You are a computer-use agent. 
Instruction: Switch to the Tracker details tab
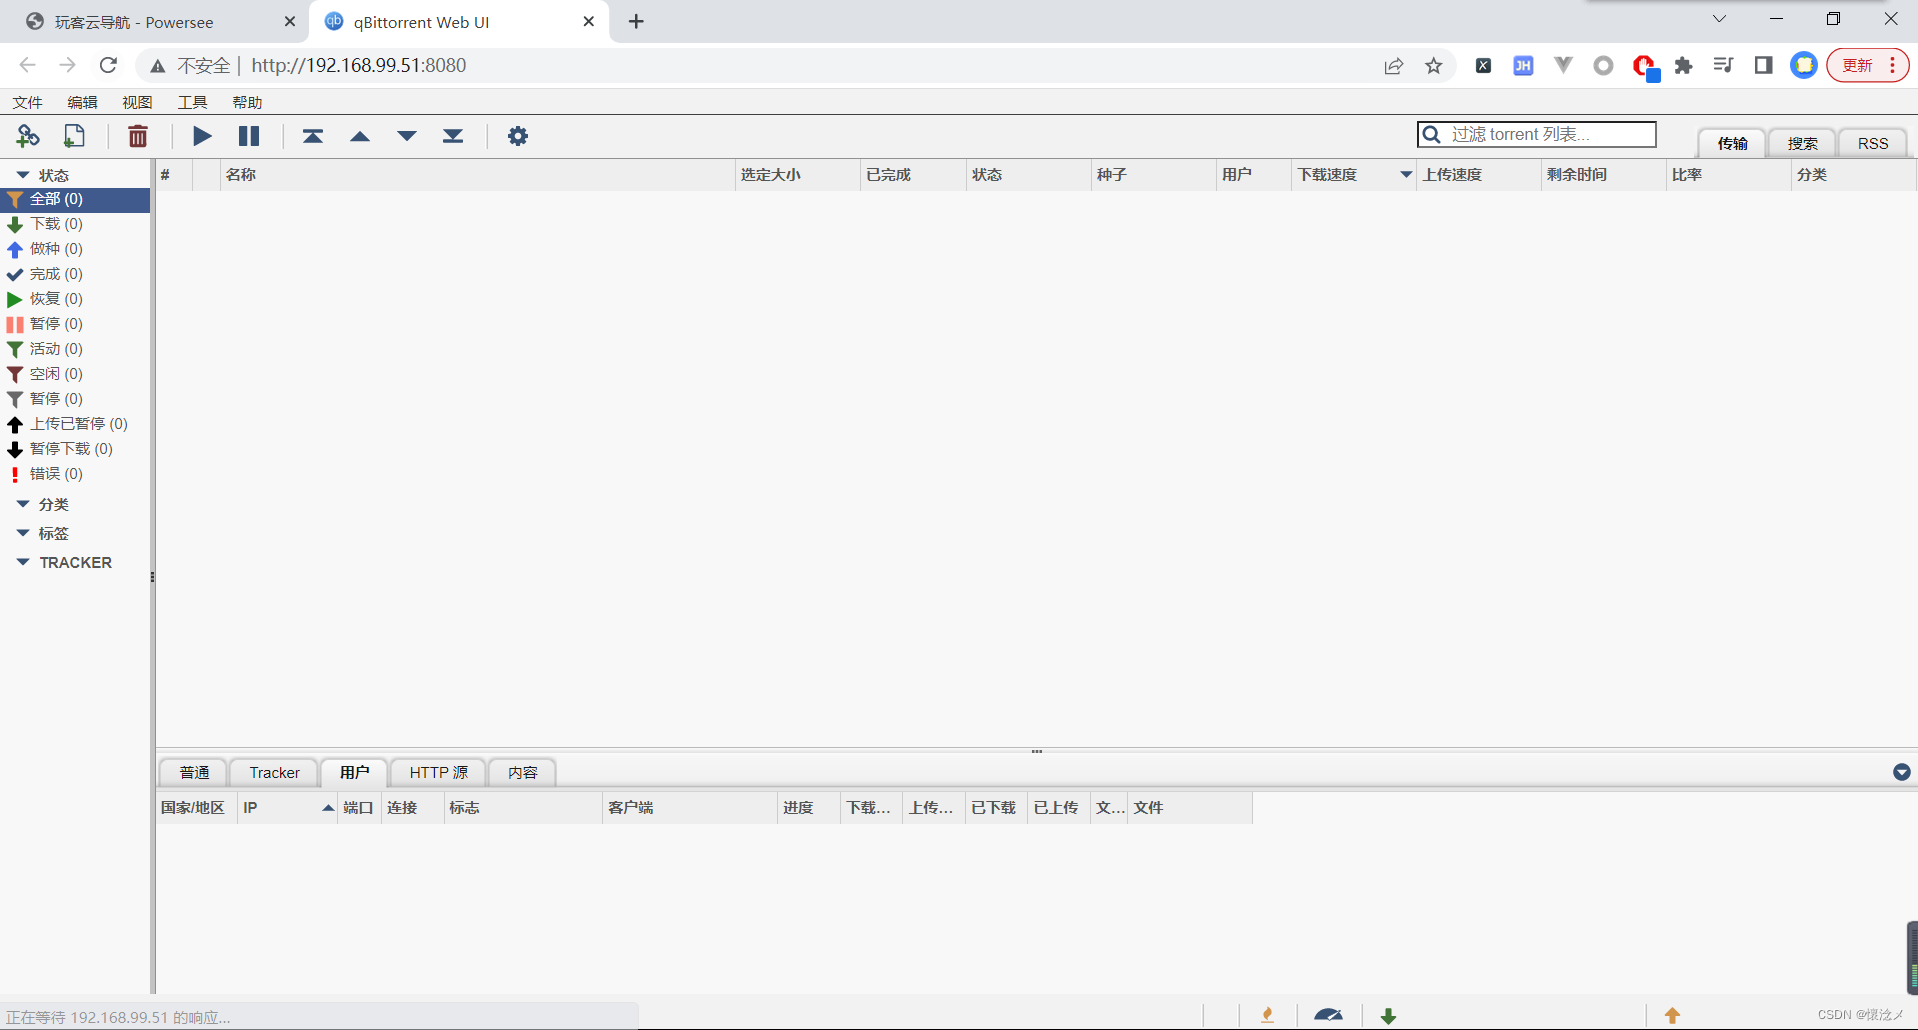point(274,772)
